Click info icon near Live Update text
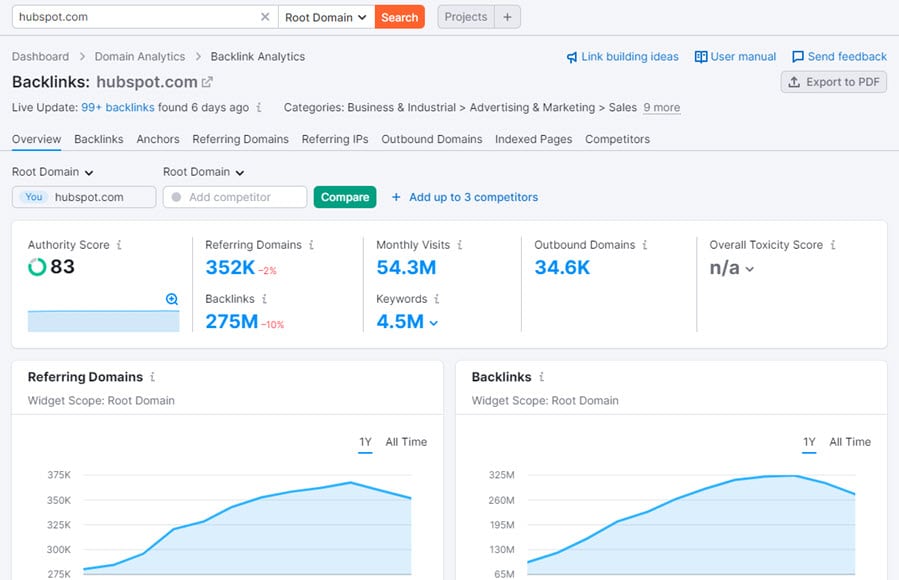 point(259,108)
